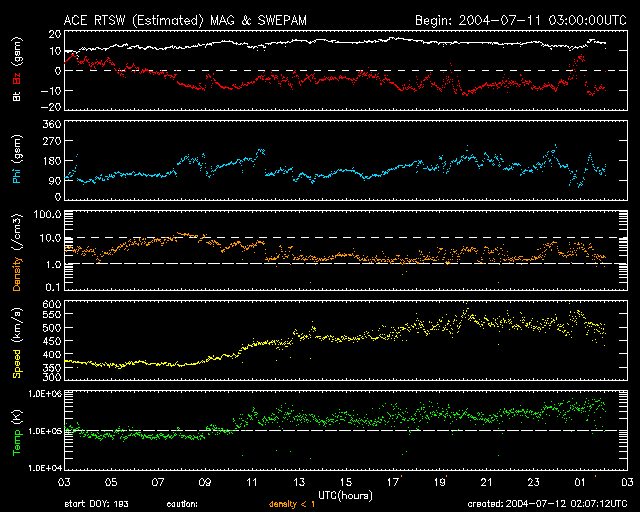Click the "1.0E+05" tick on Temp axis
640x512 pixels.
[x=45, y=431]
